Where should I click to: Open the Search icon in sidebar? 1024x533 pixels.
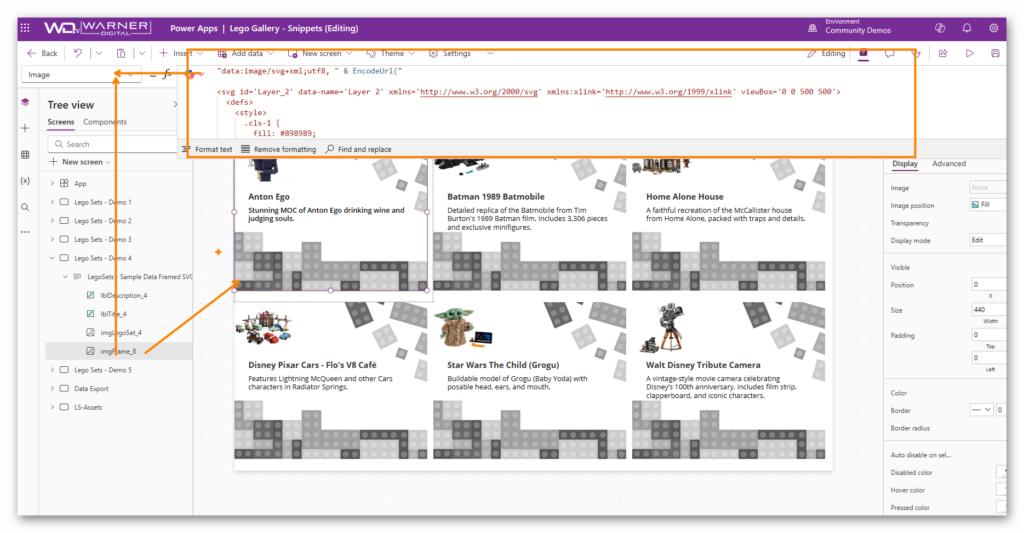(25, 208)
